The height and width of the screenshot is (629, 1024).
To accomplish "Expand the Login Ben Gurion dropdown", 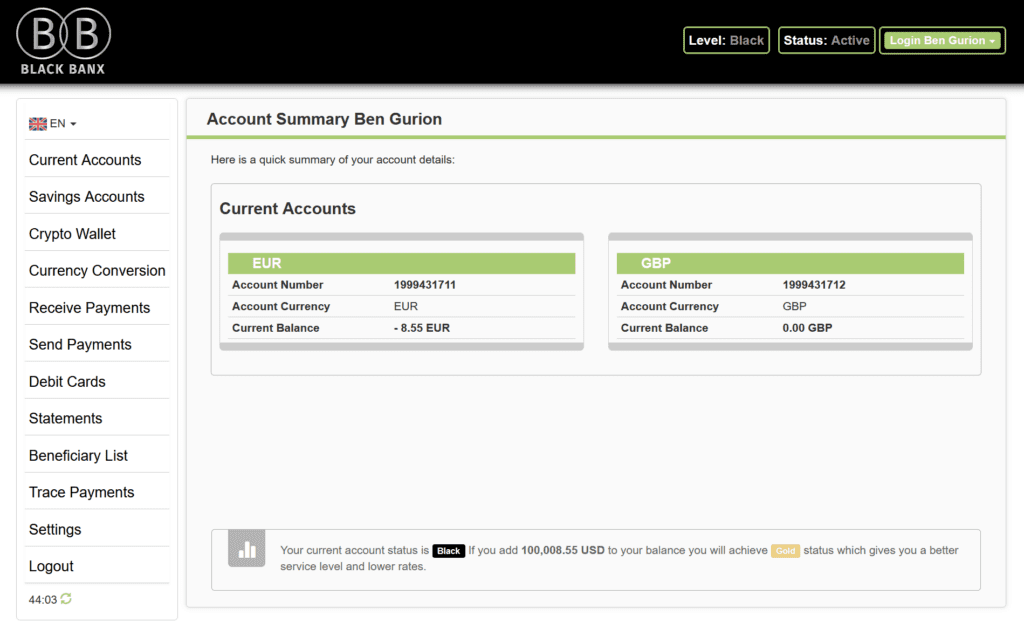I will tap(941, 40).
